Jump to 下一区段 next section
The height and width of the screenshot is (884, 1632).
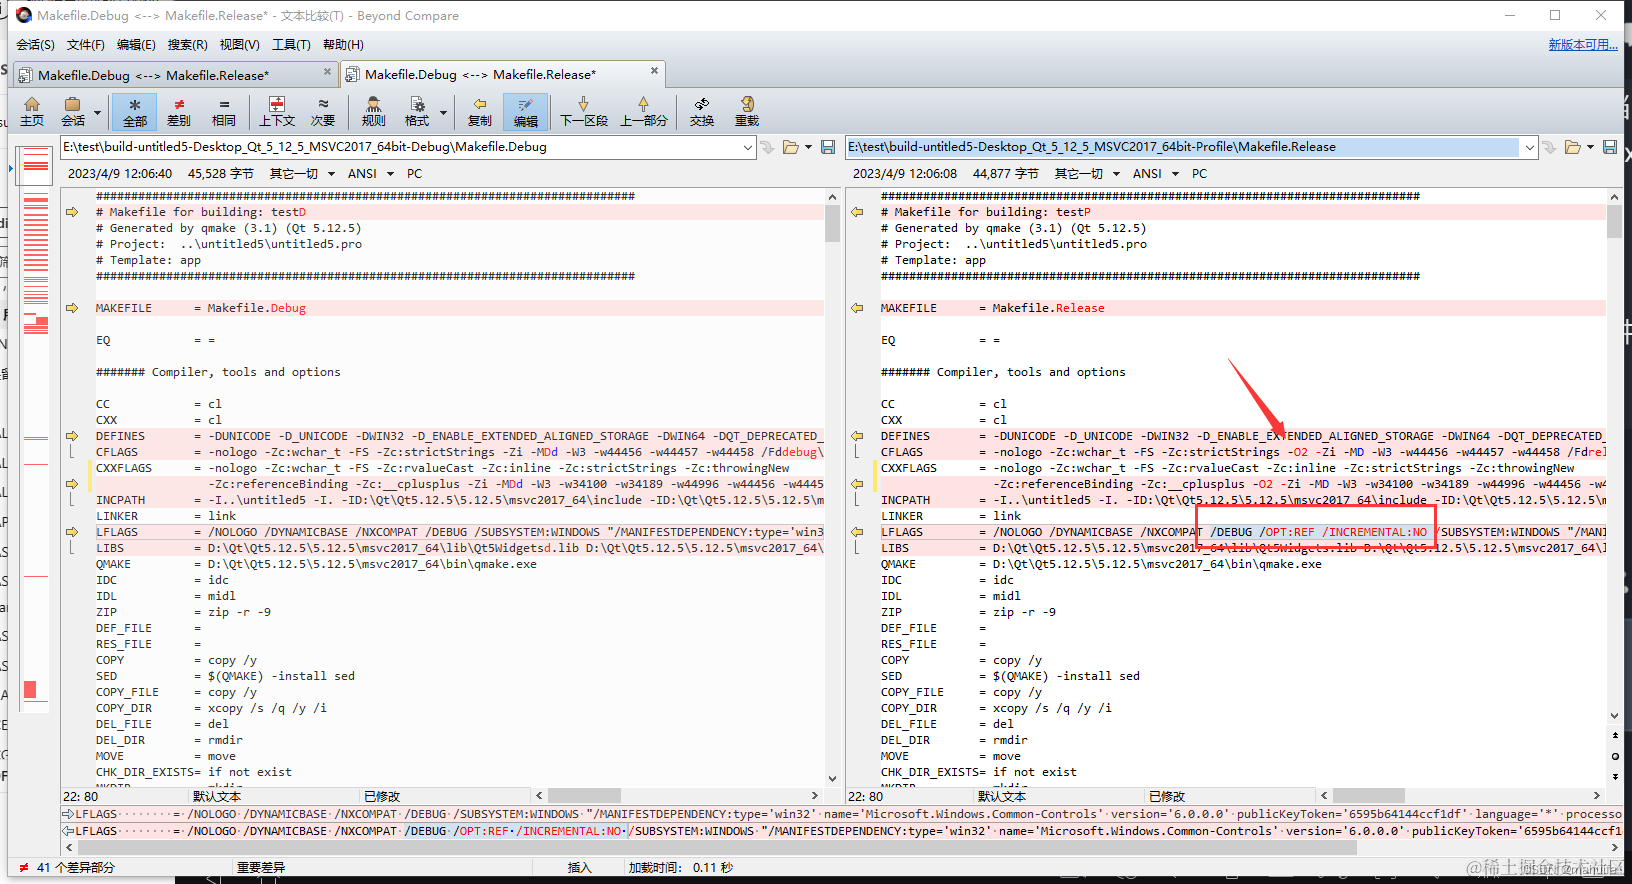(584, 111)
